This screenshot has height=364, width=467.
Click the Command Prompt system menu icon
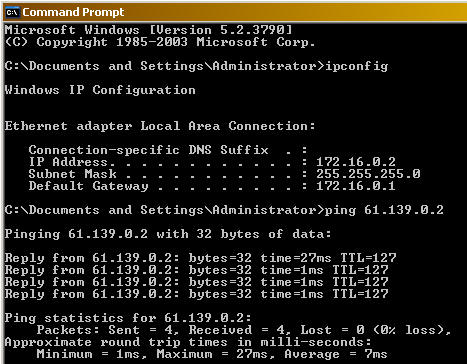pyautogui.click(x=12, y=12)
